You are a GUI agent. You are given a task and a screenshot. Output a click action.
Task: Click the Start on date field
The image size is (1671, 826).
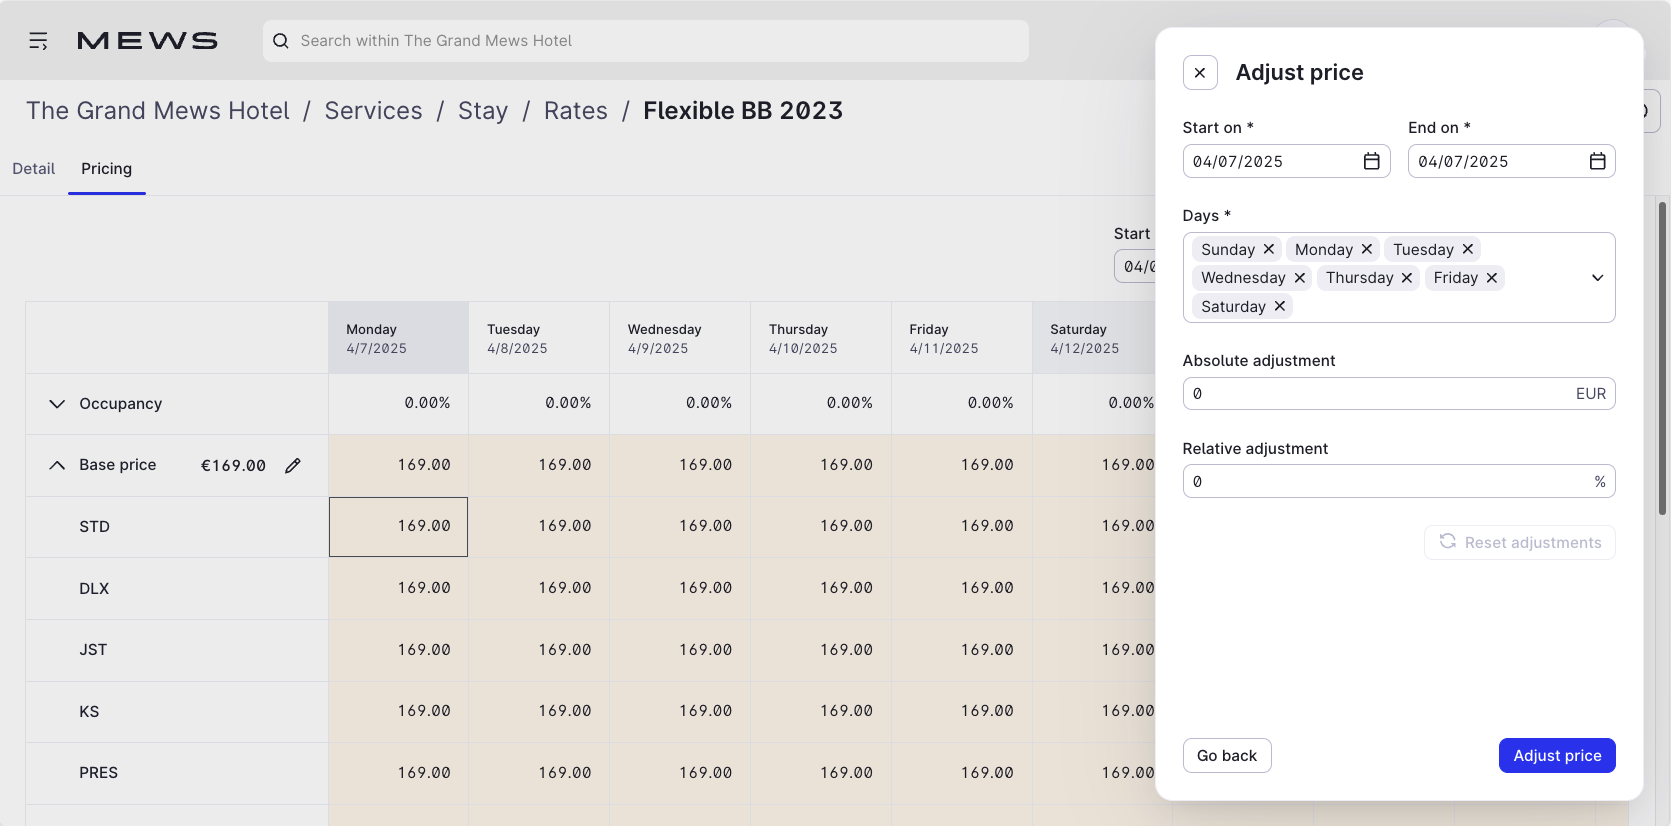[1287, 161]
